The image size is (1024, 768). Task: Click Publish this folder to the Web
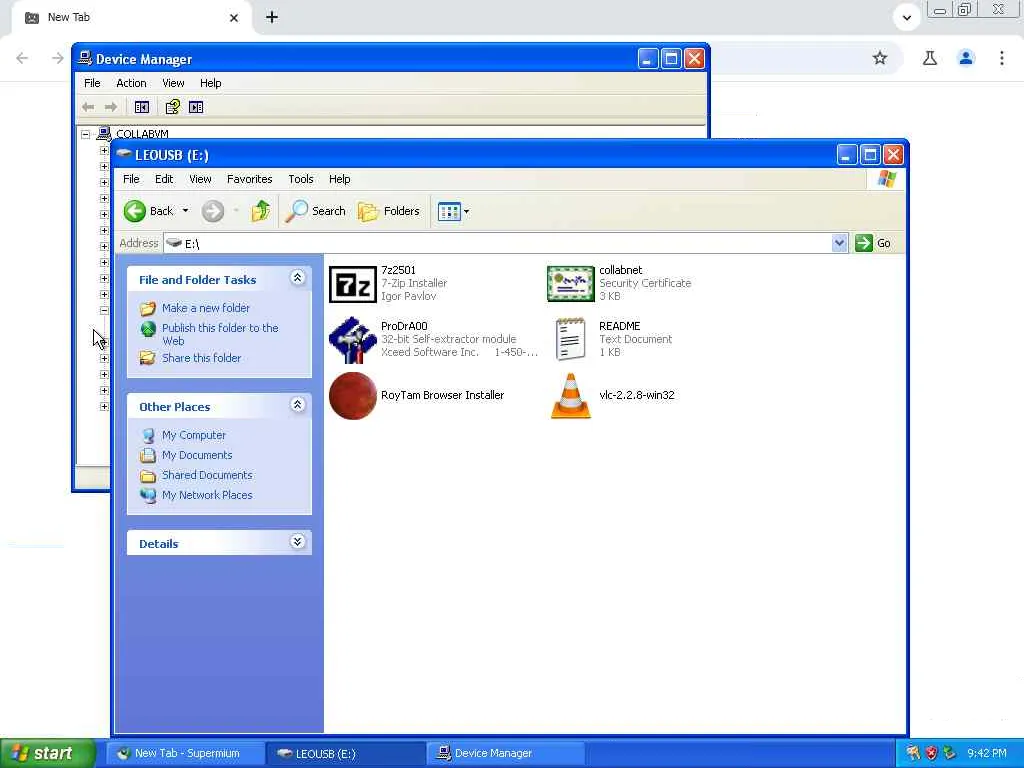pos(220,334)
